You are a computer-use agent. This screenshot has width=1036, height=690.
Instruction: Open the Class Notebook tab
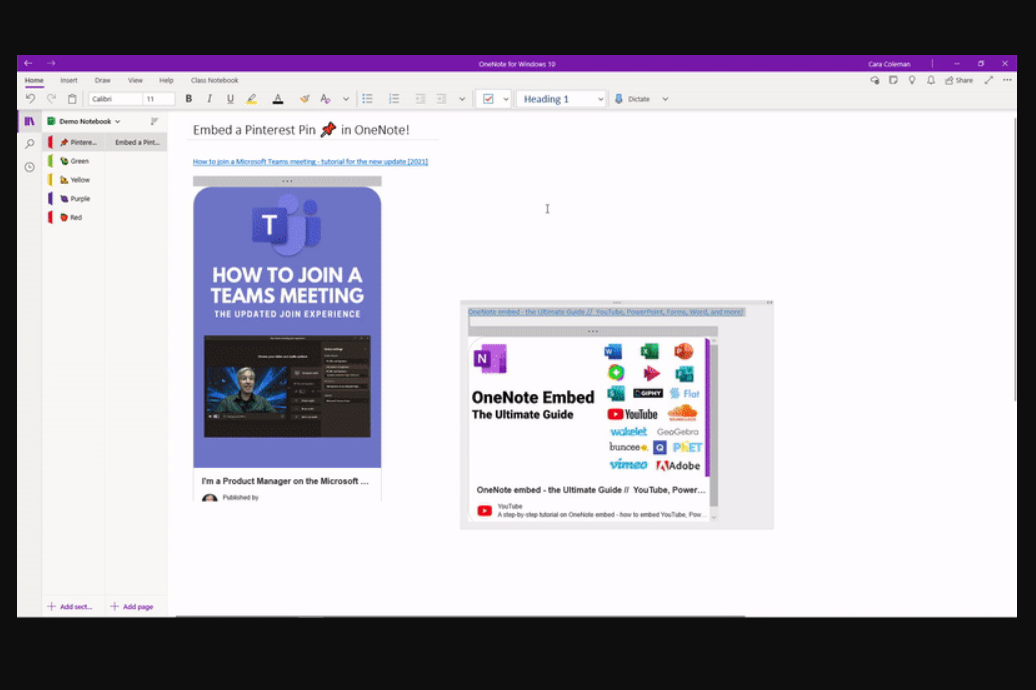click(x=215, y=81)
